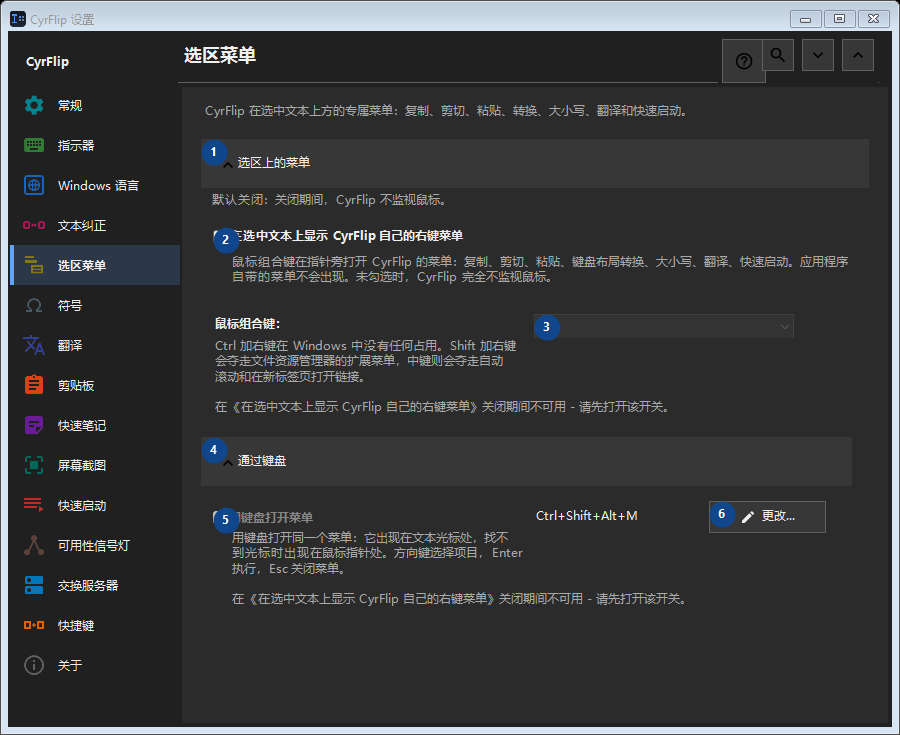This screenshot has width=900, height=735.
Task: Click the 关于 info icon
Action: [34, 666]
